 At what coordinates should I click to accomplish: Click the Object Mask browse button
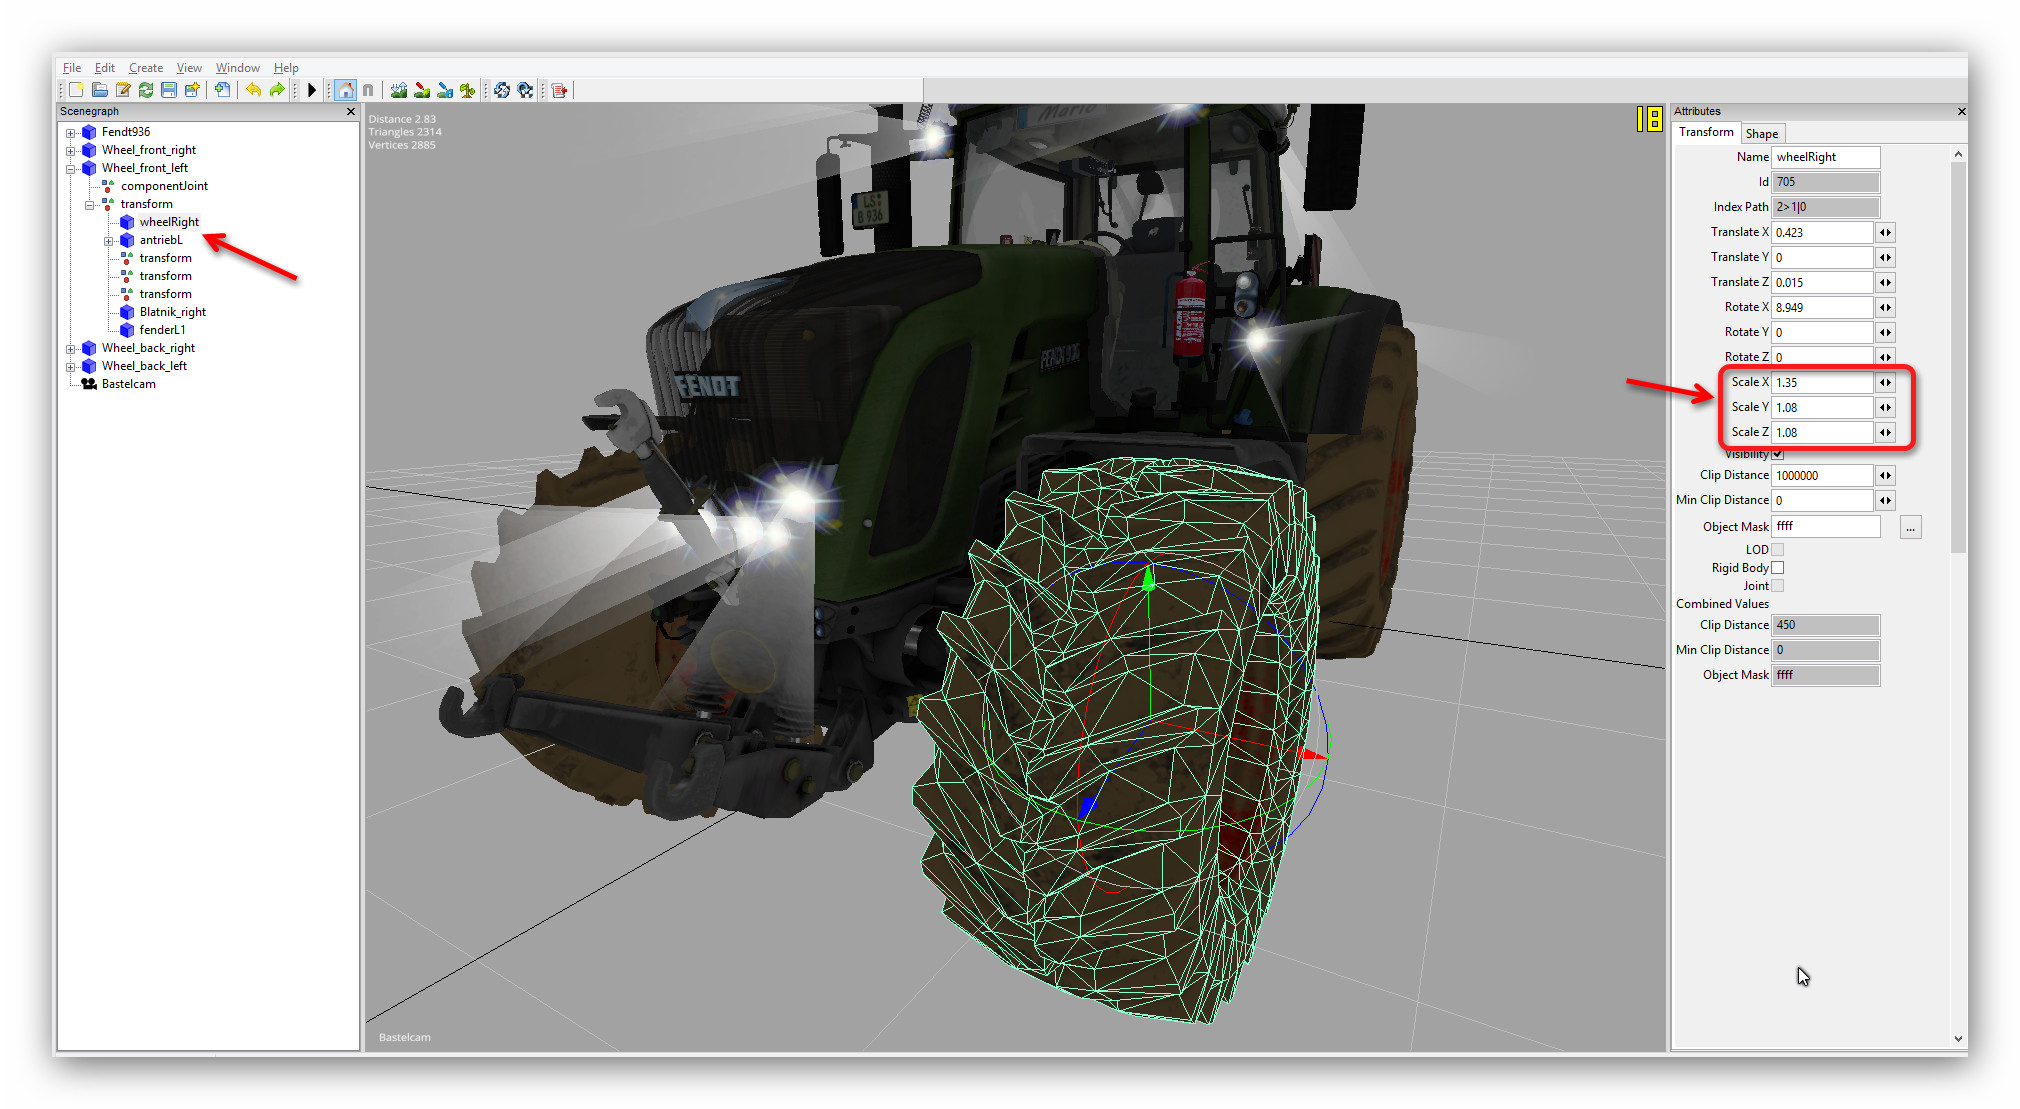[x=1910, y=527]
